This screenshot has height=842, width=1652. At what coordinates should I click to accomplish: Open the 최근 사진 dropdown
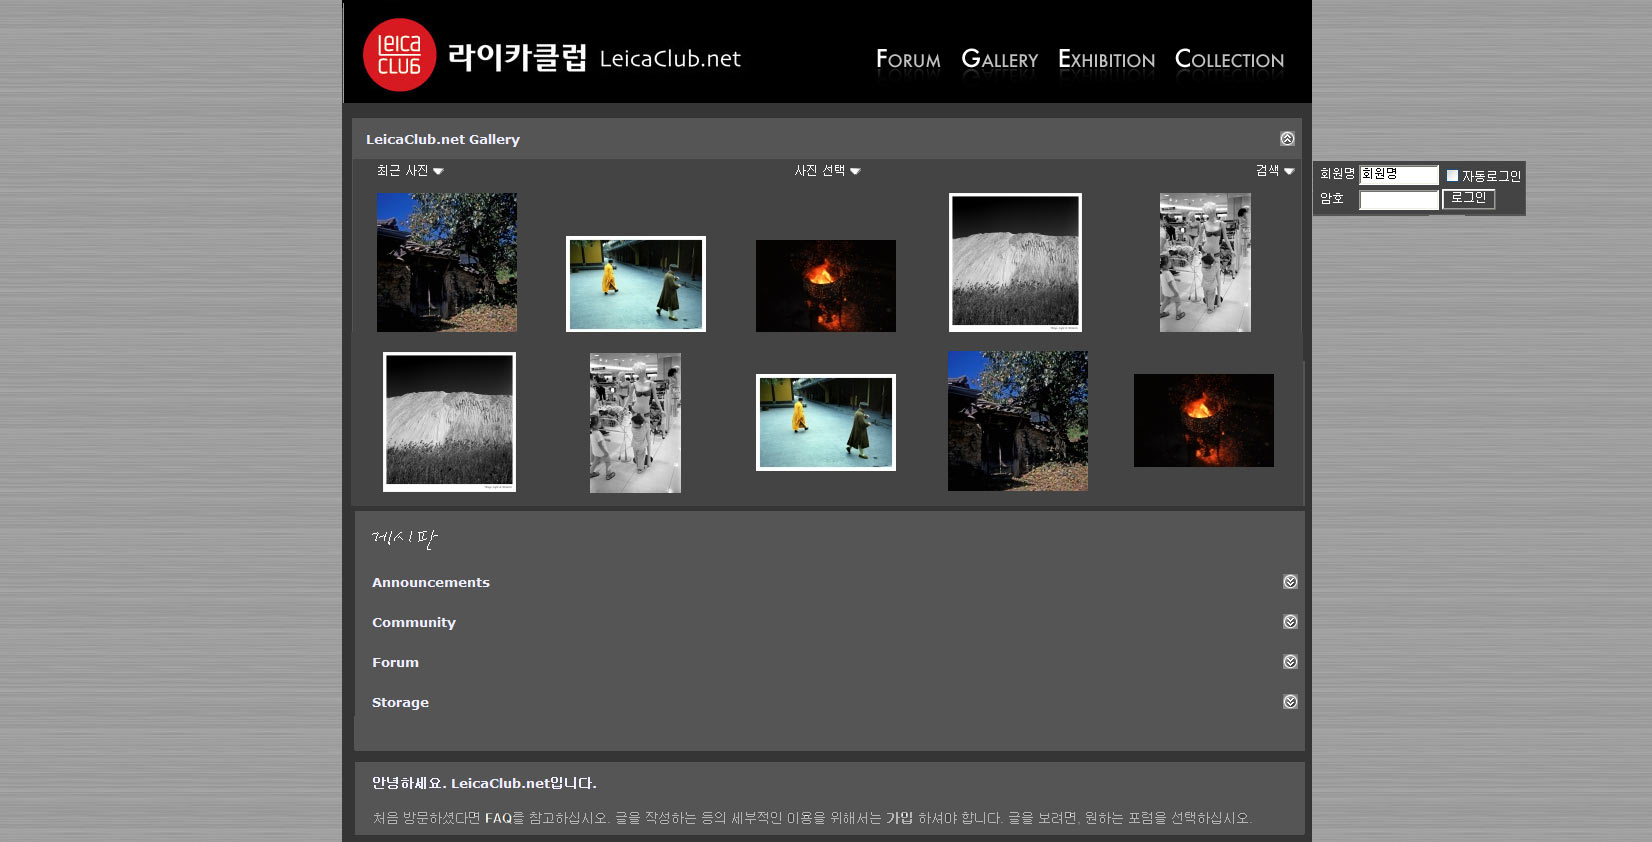410,171
